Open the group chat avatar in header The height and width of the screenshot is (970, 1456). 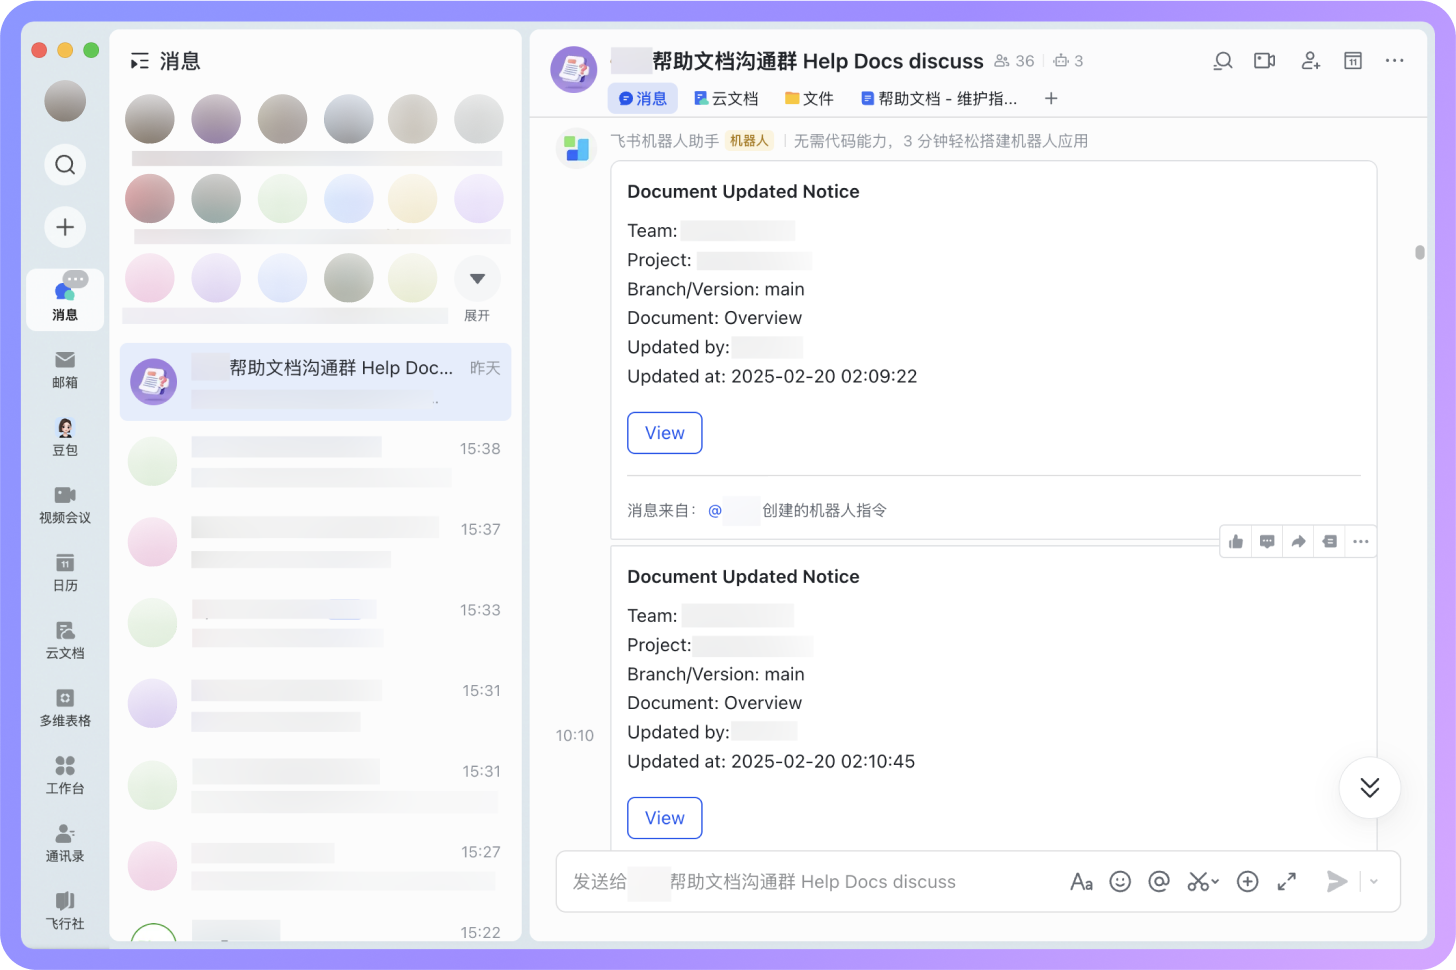[x=574, y=69]
